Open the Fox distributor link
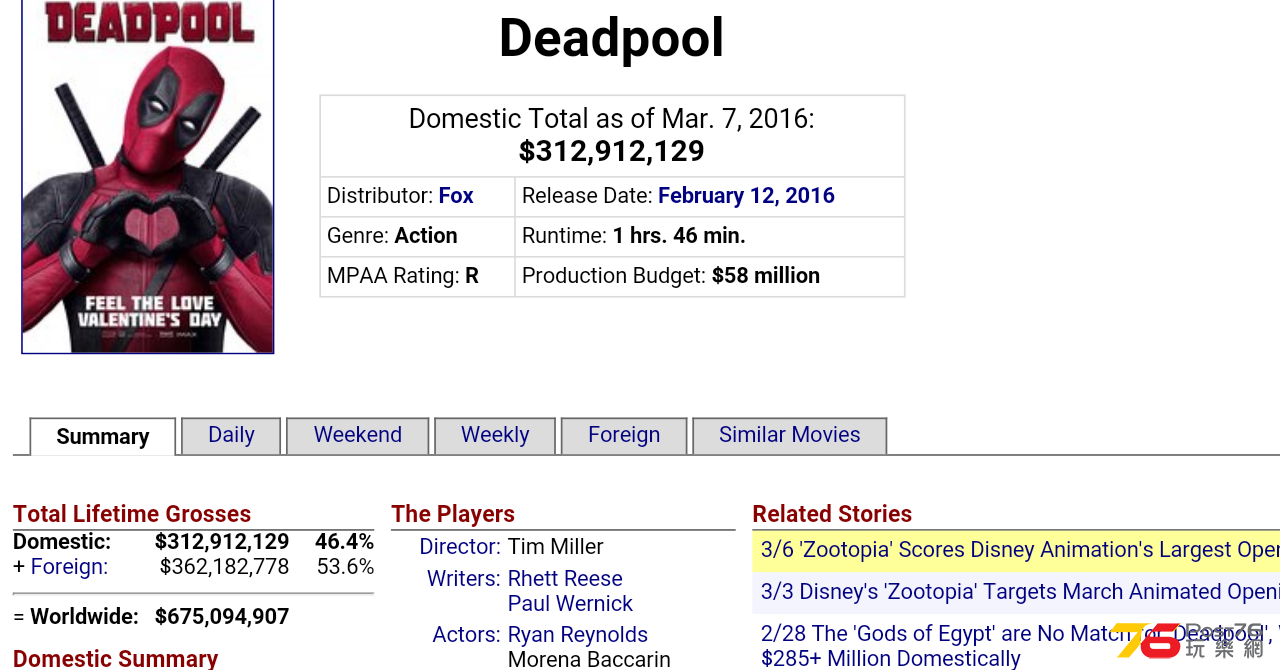This screenshot has width=1280, height=671. tap(456, 196)
